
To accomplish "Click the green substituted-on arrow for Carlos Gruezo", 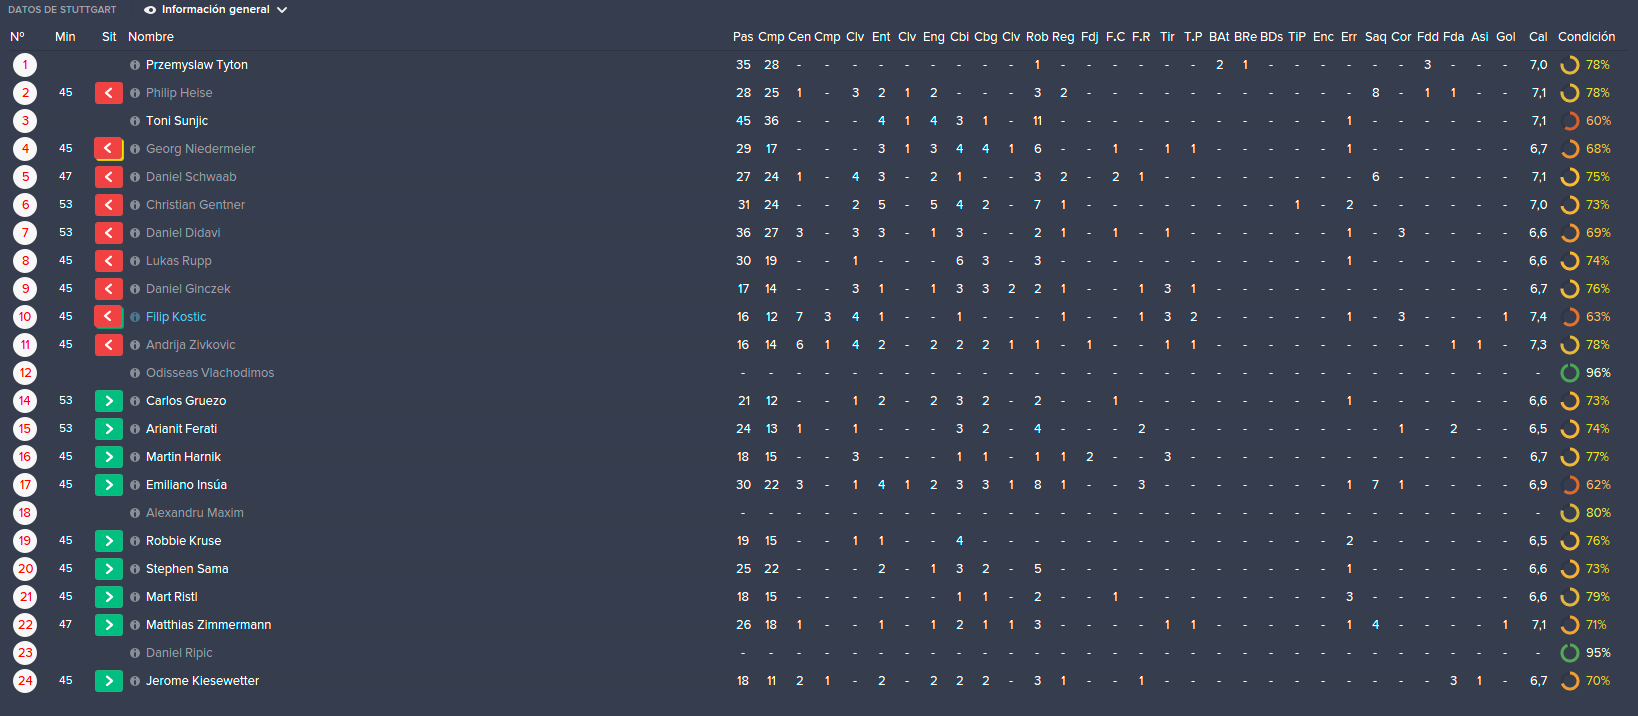I will click(x=109, y=401).
